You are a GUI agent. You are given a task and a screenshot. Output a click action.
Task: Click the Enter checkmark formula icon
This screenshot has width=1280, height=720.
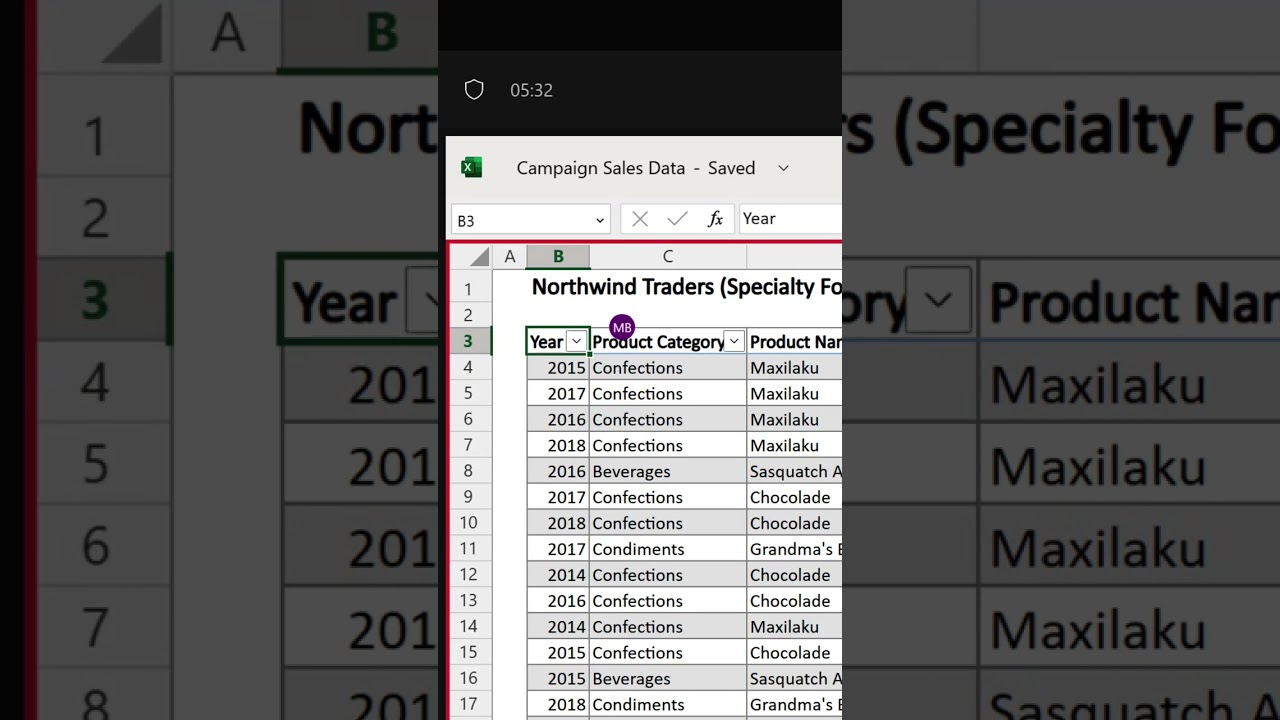click(x=677, y=219)
